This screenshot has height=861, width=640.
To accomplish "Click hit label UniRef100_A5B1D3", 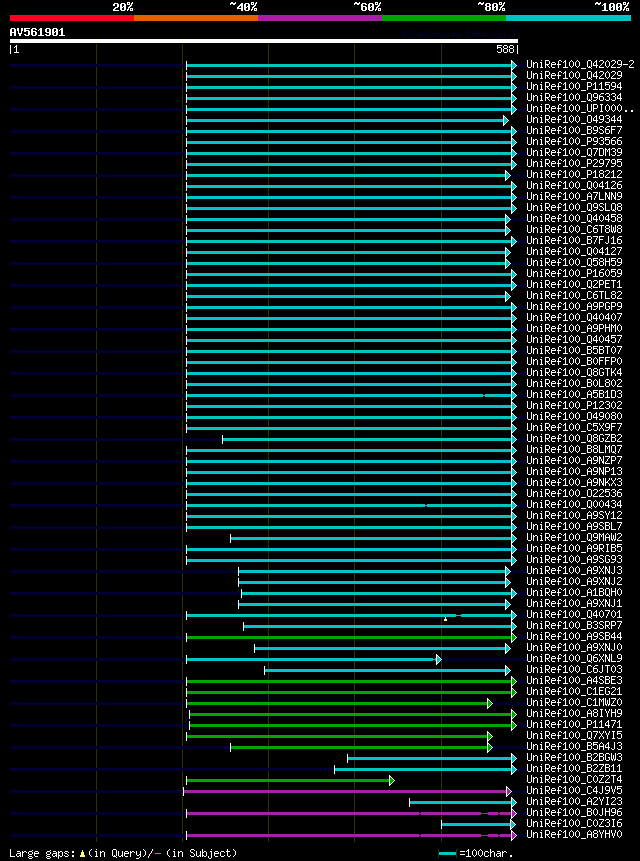I will (x=574, y=394).
